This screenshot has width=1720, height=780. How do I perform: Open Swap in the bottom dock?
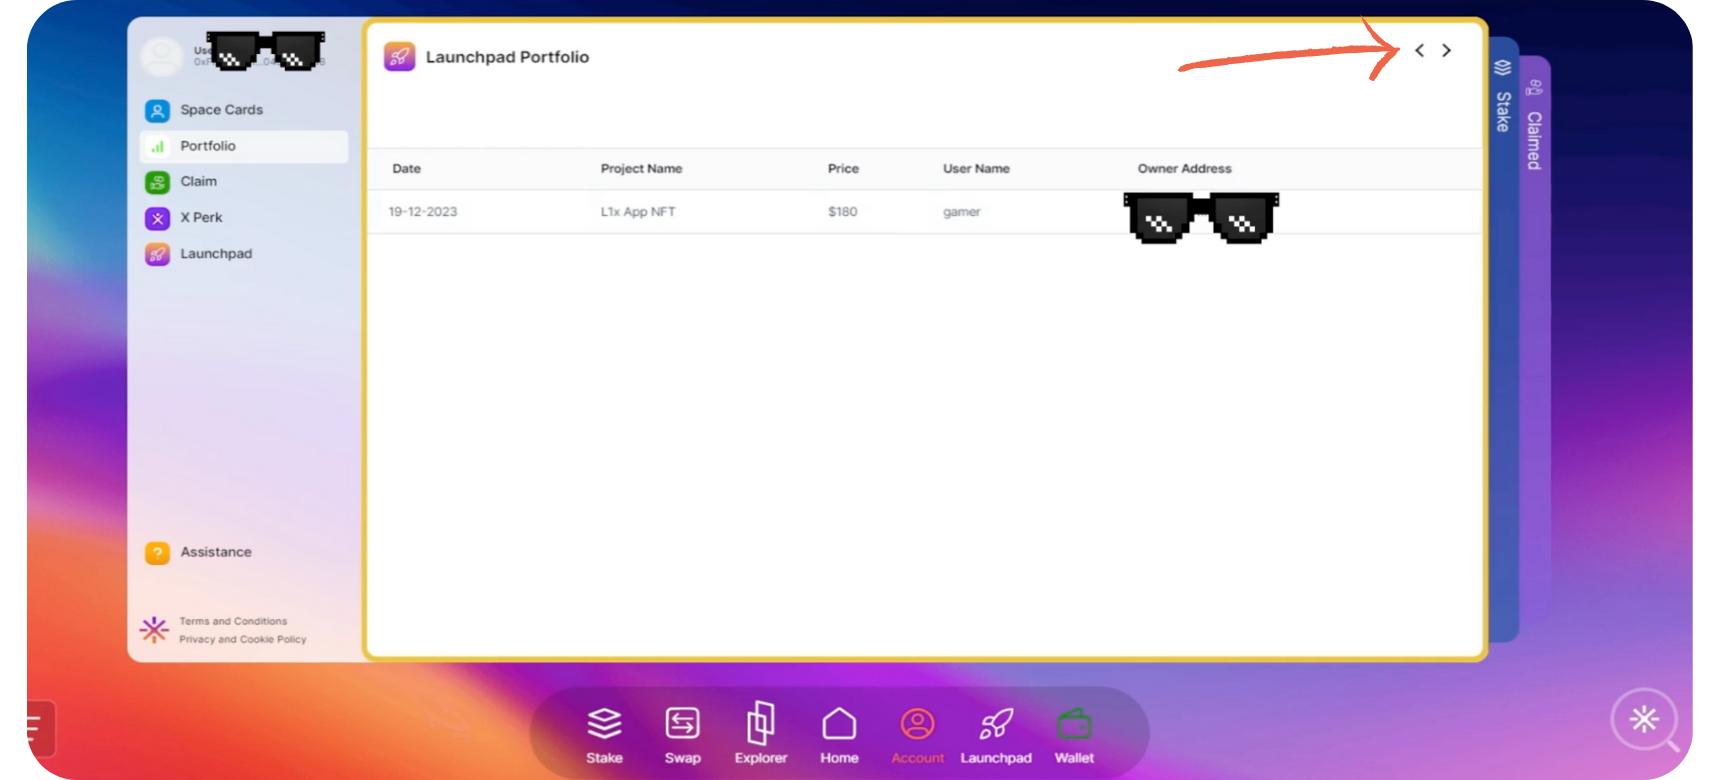point(683,735)
